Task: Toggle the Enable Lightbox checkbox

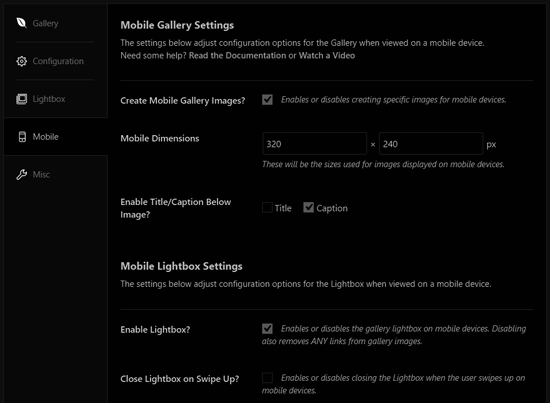Action: click(x=267, y=329)
